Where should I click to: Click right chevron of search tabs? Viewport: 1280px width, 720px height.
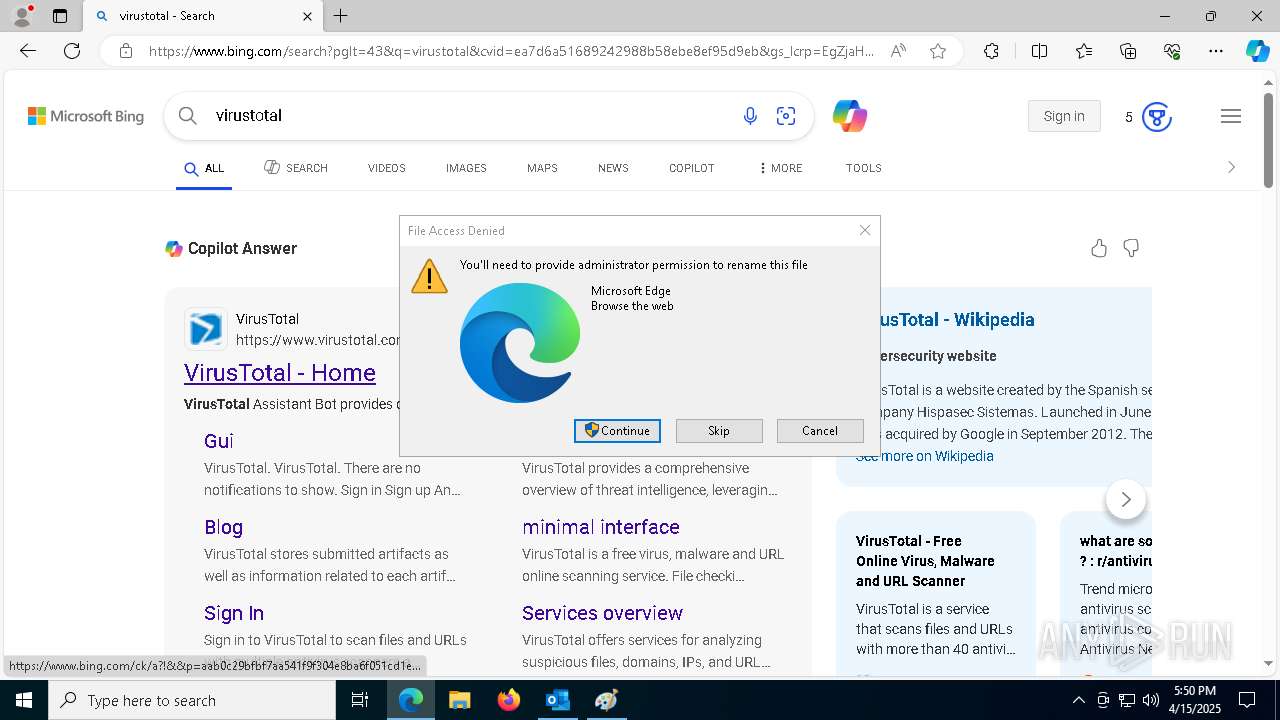click(1231, 168)
